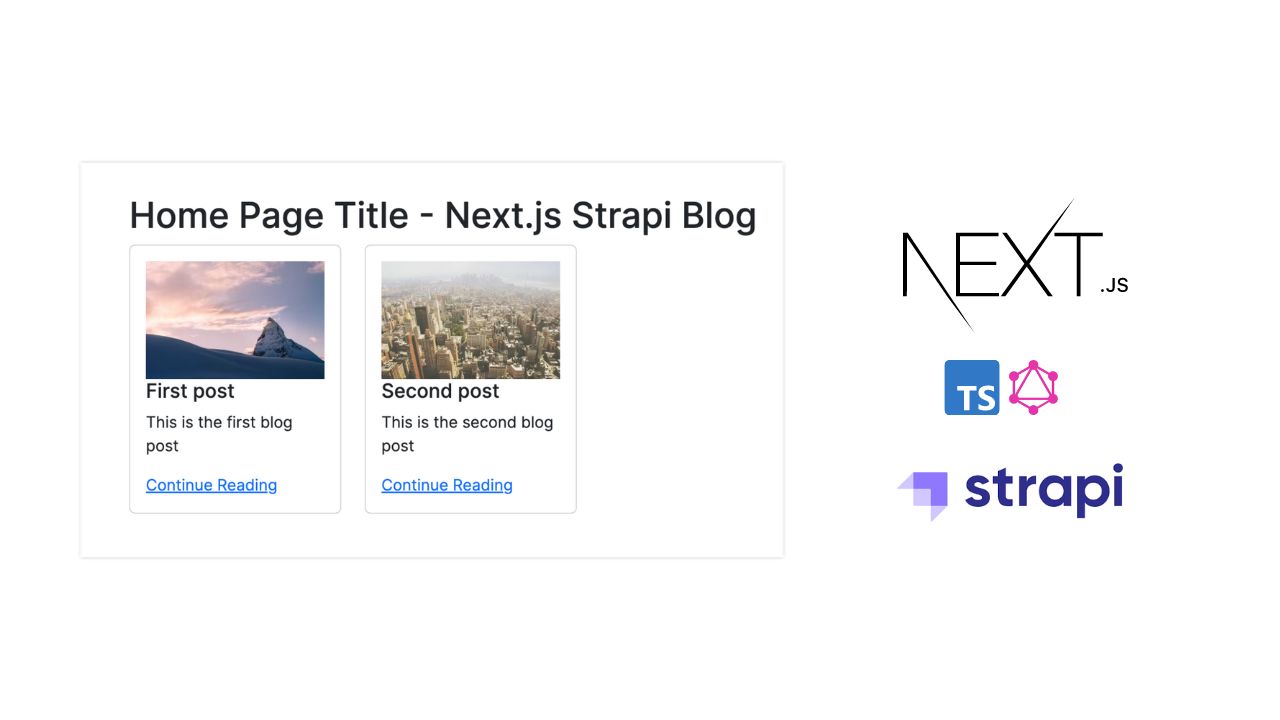Open the Second post city skyline thumbnail
The image size is (1280, 720).
(x=470, y=319)
